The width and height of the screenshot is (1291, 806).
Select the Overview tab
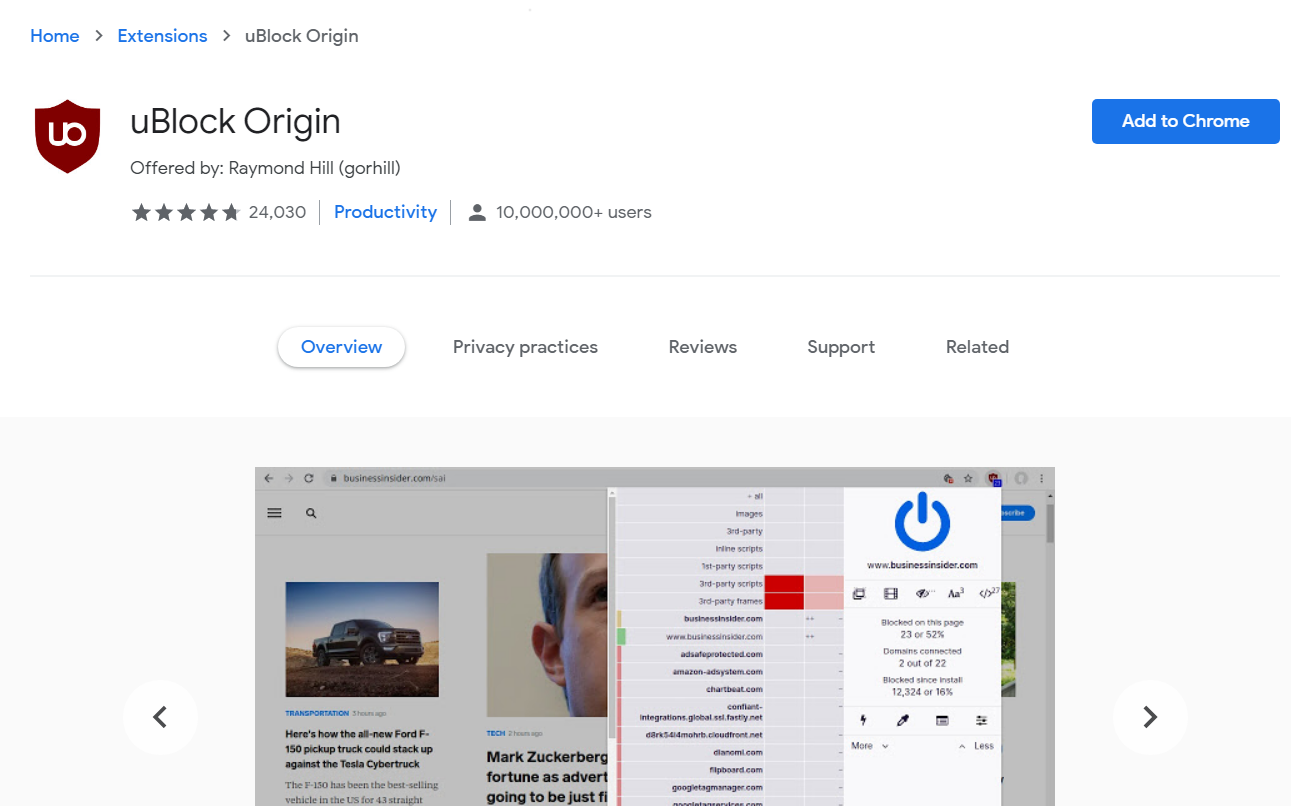pyautogui.click(x=341, y=347)
